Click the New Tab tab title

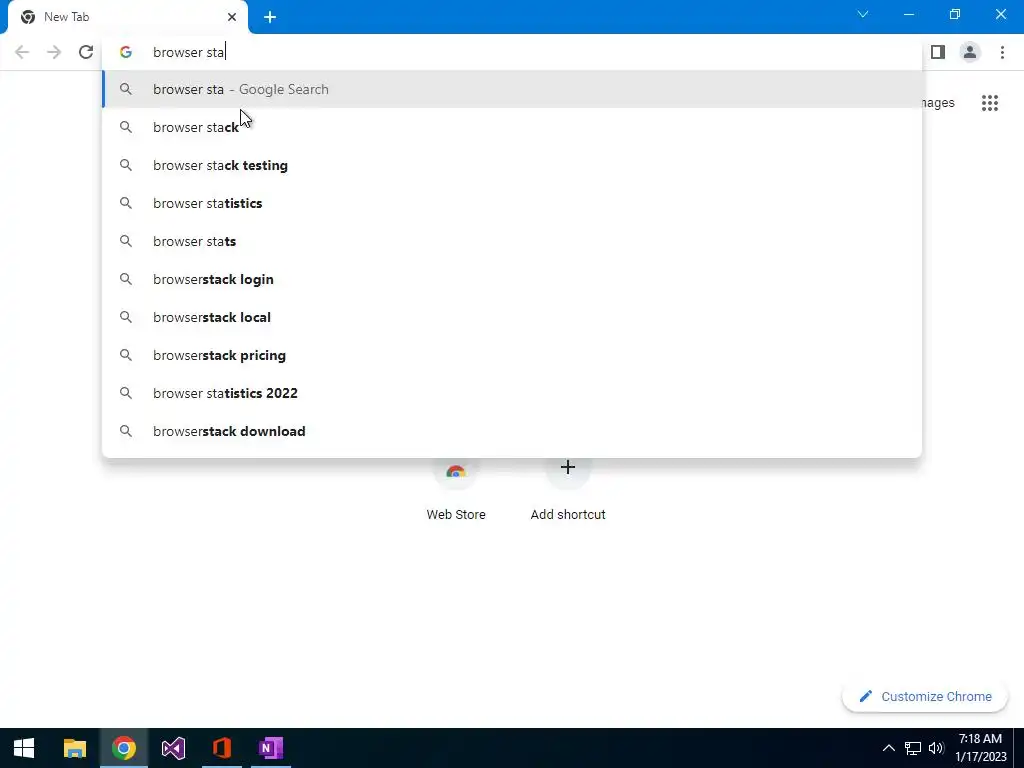[67, 17]
